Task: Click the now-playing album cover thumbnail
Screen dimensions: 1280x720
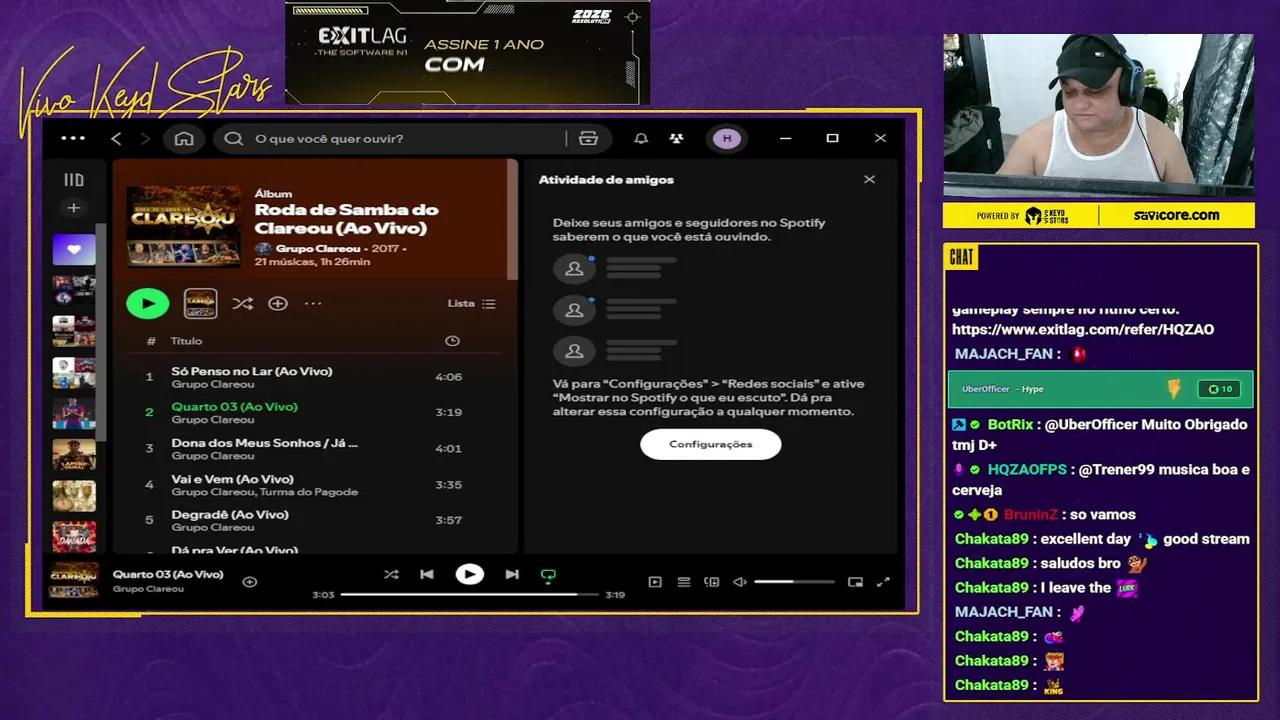Action: coord(74,581)
